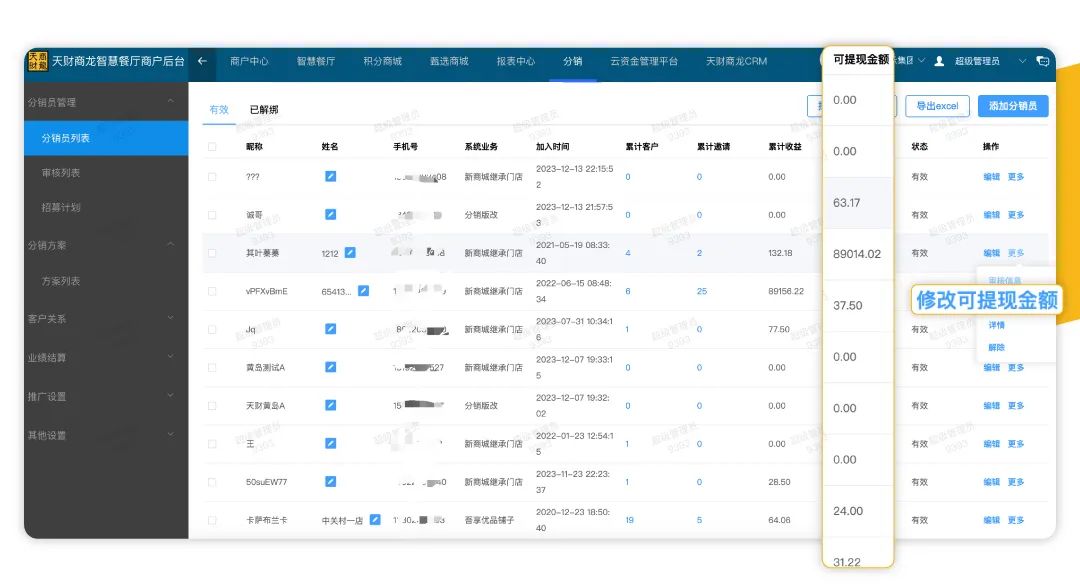
Task: Check the Jq row checkbox
Action: 212,330
